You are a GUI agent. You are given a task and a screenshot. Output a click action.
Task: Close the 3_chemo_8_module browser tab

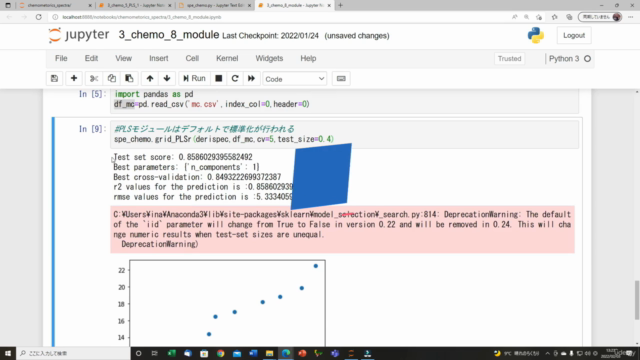pyautogui.click(x=329, y=5)
